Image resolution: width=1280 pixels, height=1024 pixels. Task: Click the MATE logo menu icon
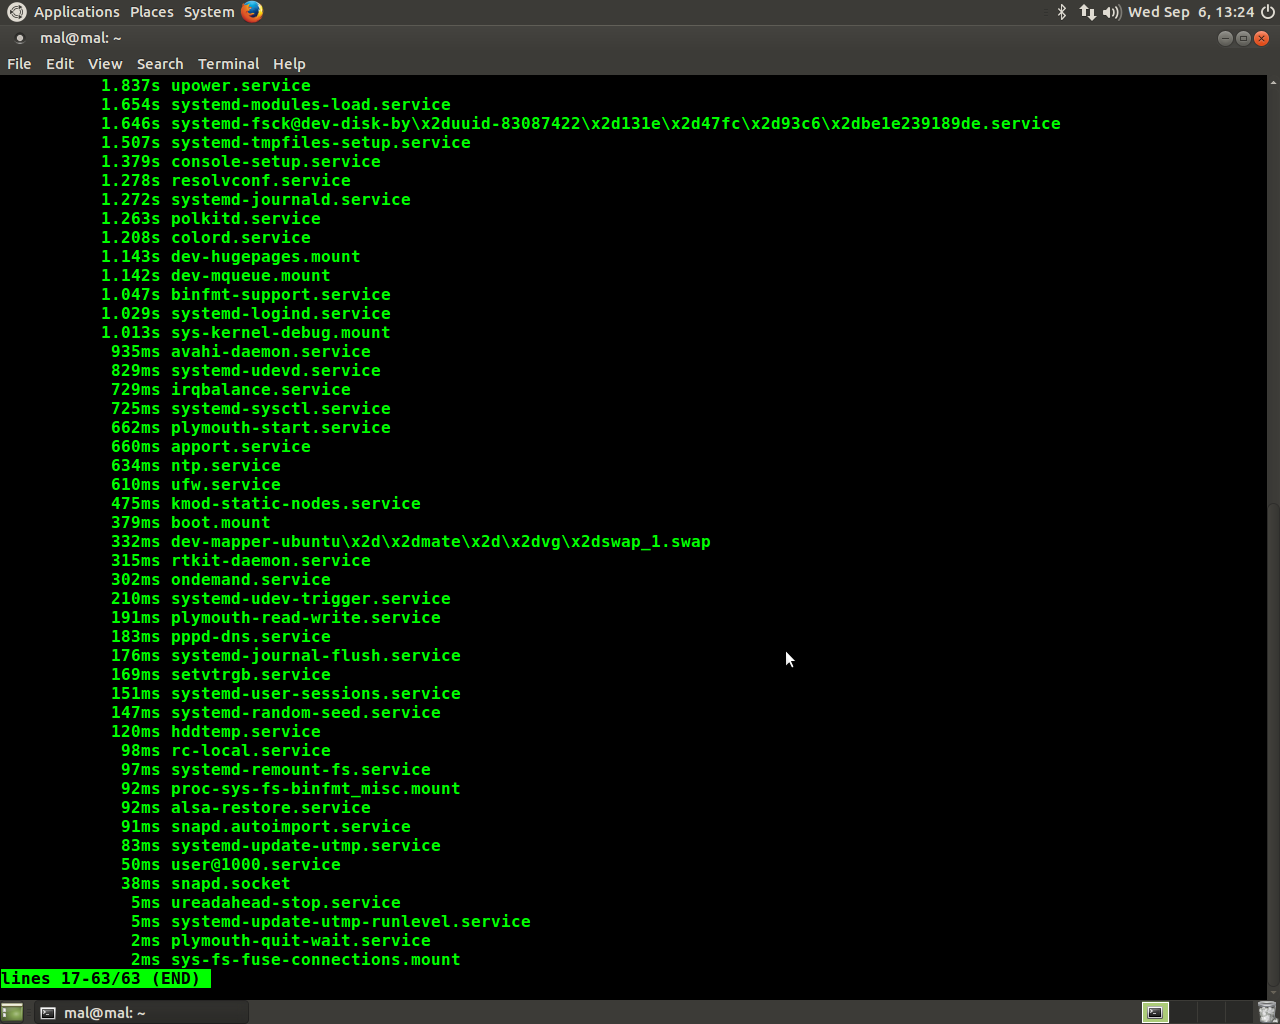coord(16,12)
